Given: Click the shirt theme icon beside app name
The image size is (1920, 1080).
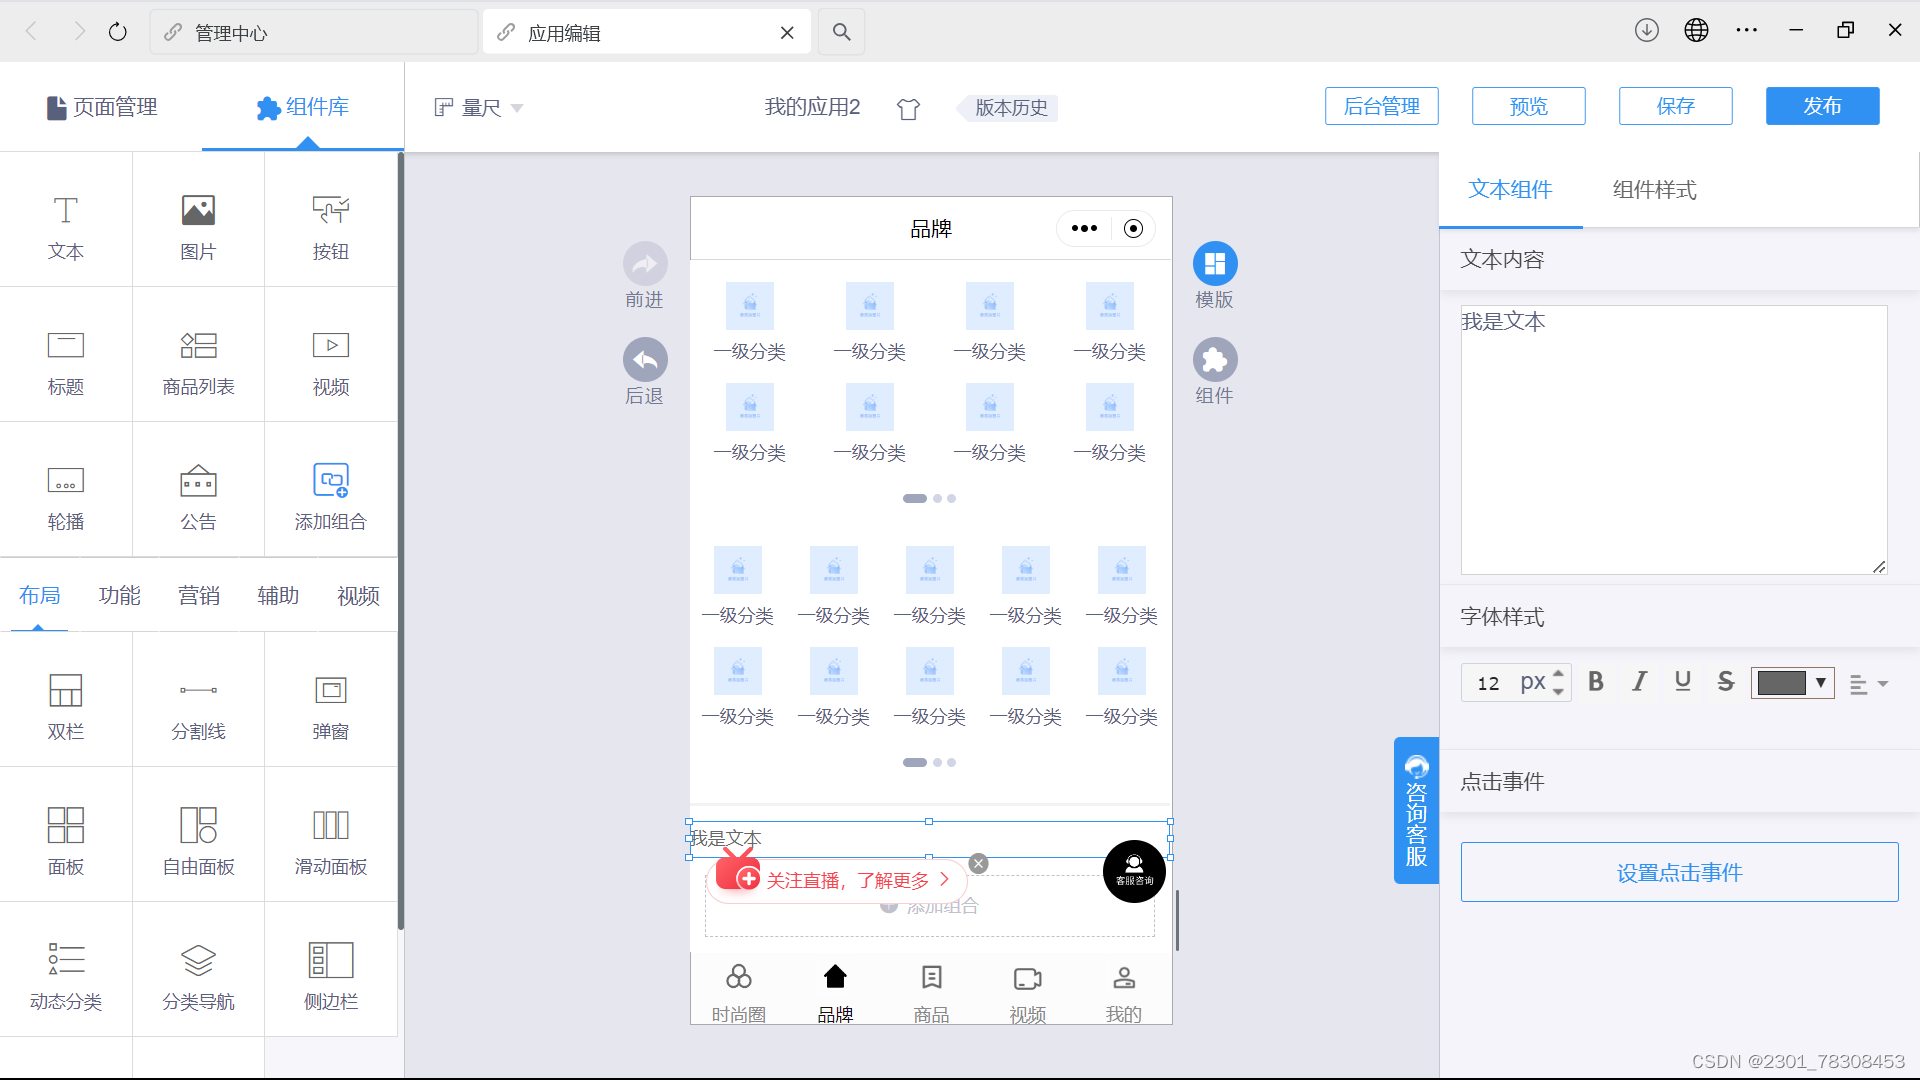Looking at the screenshot, I should (908, 109).
